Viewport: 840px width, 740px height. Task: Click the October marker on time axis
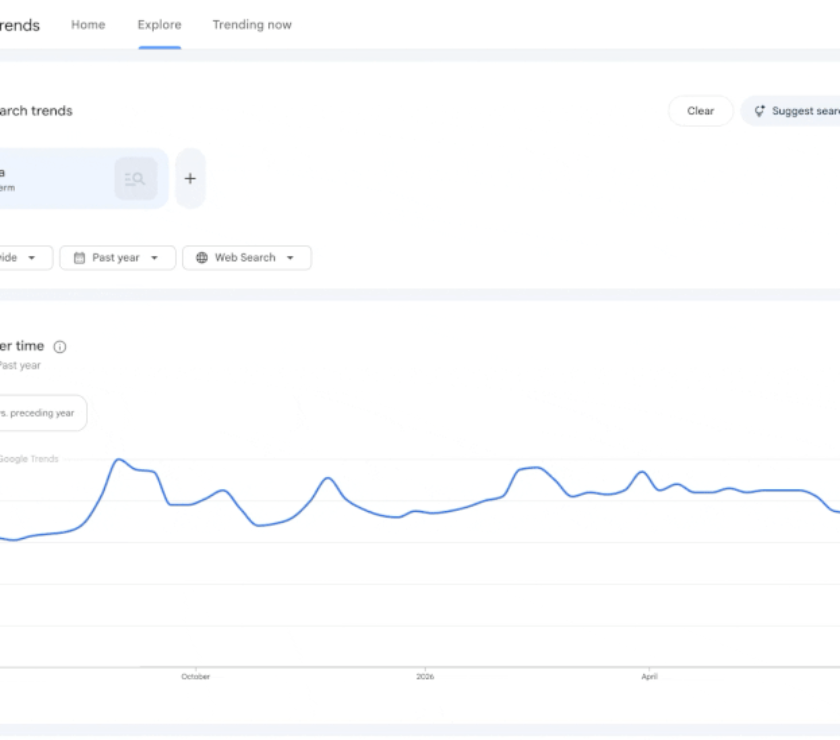click(196, 676)
